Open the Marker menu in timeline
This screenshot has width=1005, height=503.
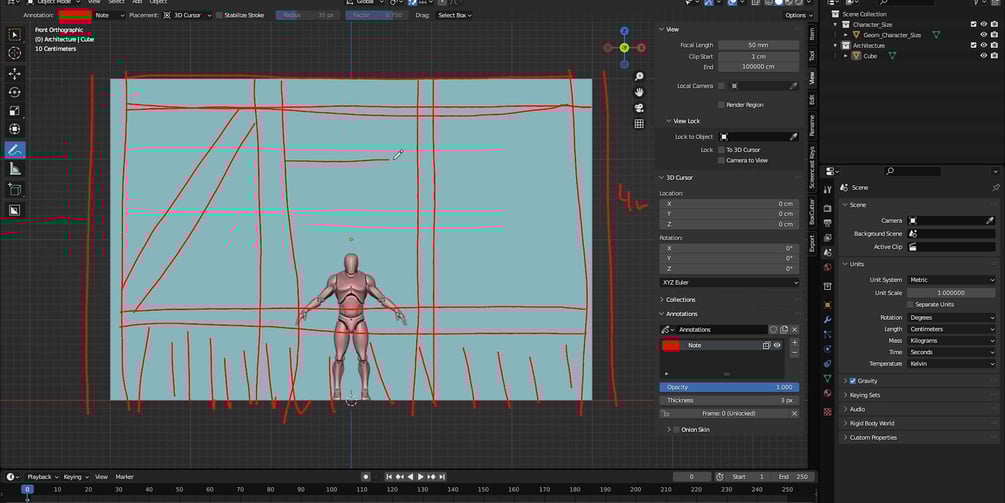click(x=124, y=477)
